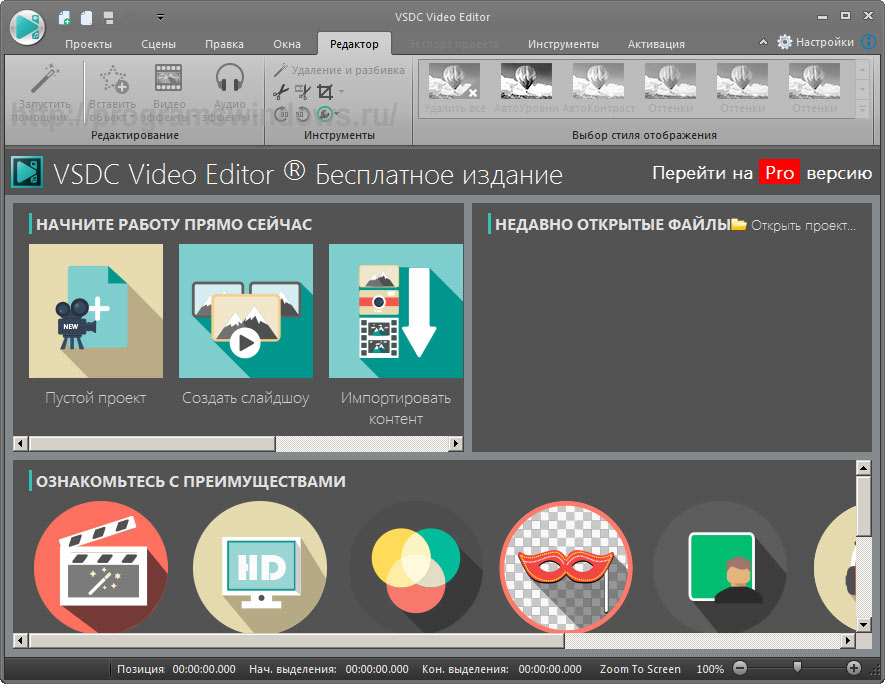Open the color blending circles feature icon
This screenshot has height=684, width=885.
click(416, 567)
